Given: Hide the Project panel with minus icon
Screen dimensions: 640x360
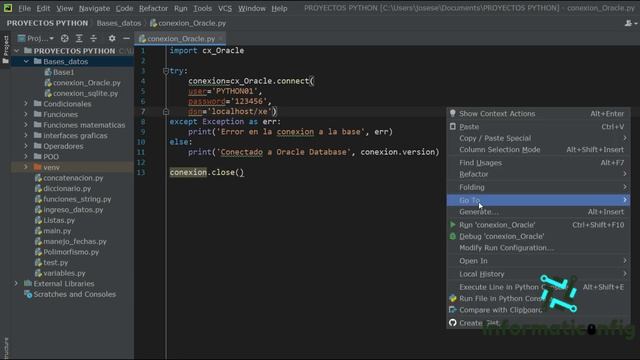Looking at the screenshot, I should click(126, 38).
